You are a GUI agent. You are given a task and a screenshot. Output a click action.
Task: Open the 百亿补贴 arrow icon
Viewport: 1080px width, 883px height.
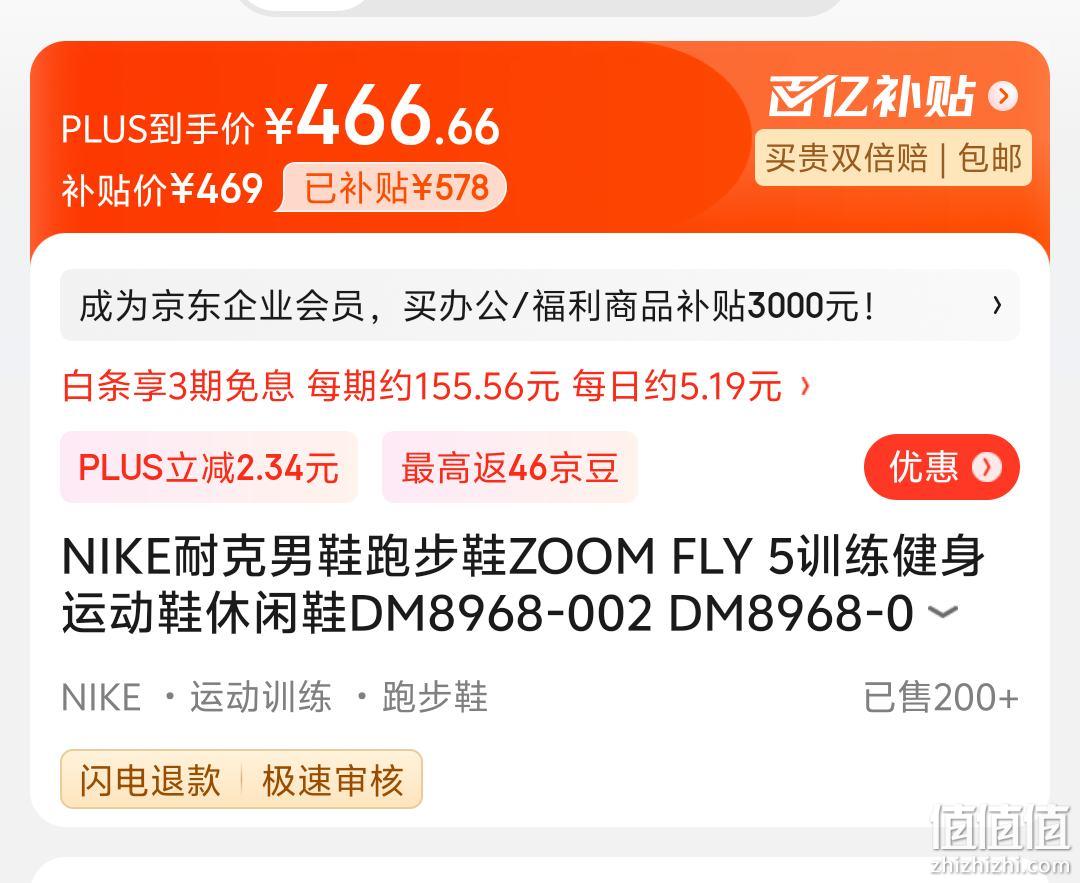click(x=1002, y=96)
